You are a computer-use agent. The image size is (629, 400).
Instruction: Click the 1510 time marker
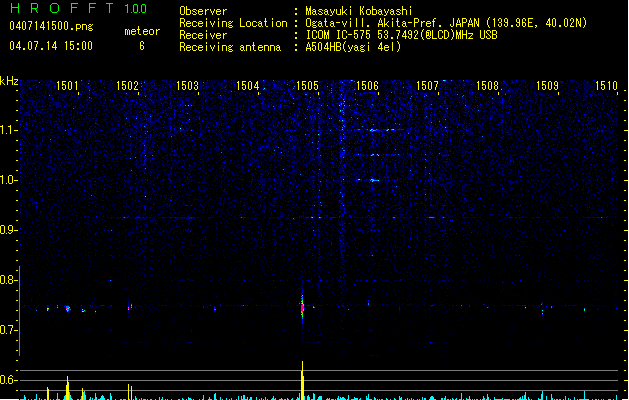click(606, 86)
